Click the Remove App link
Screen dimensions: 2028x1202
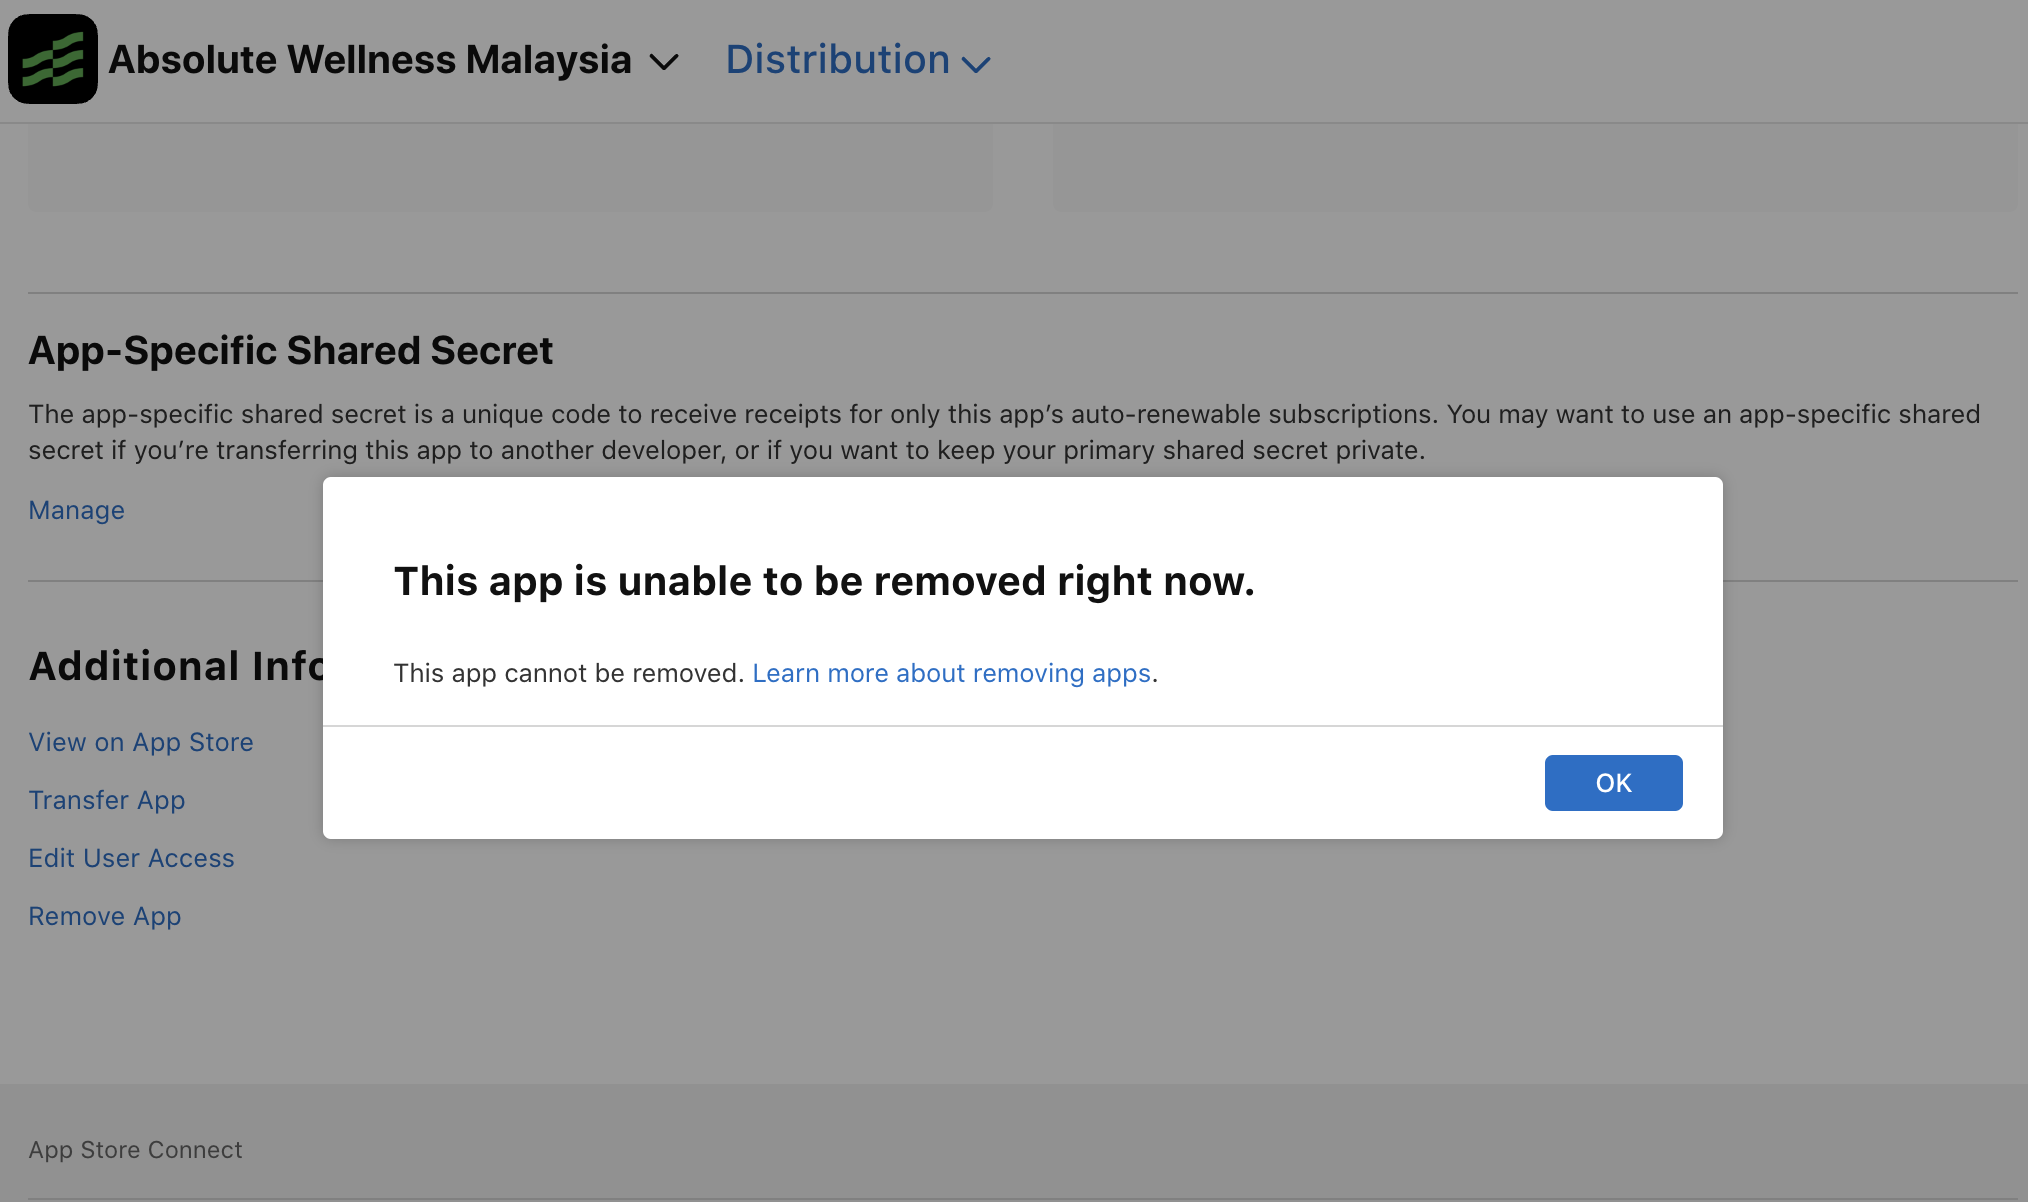105,916
